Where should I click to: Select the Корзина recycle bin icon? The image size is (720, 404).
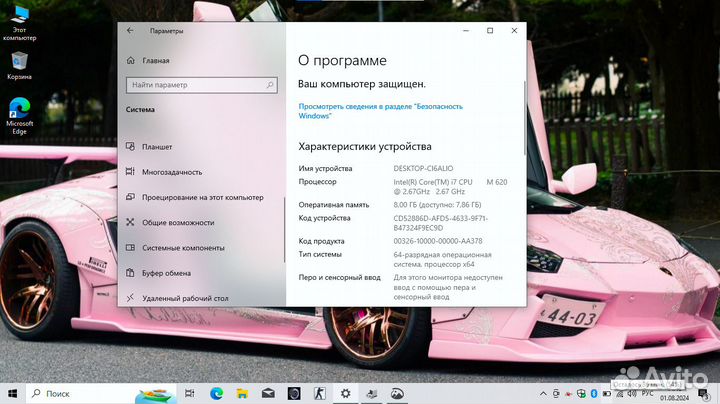click(19, 66)
